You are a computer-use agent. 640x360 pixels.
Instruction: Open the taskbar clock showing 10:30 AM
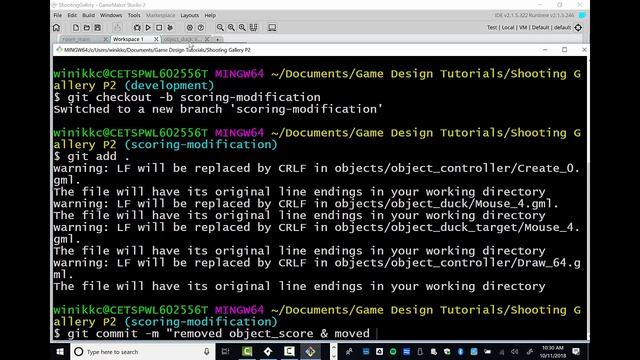tap(552, 351)
